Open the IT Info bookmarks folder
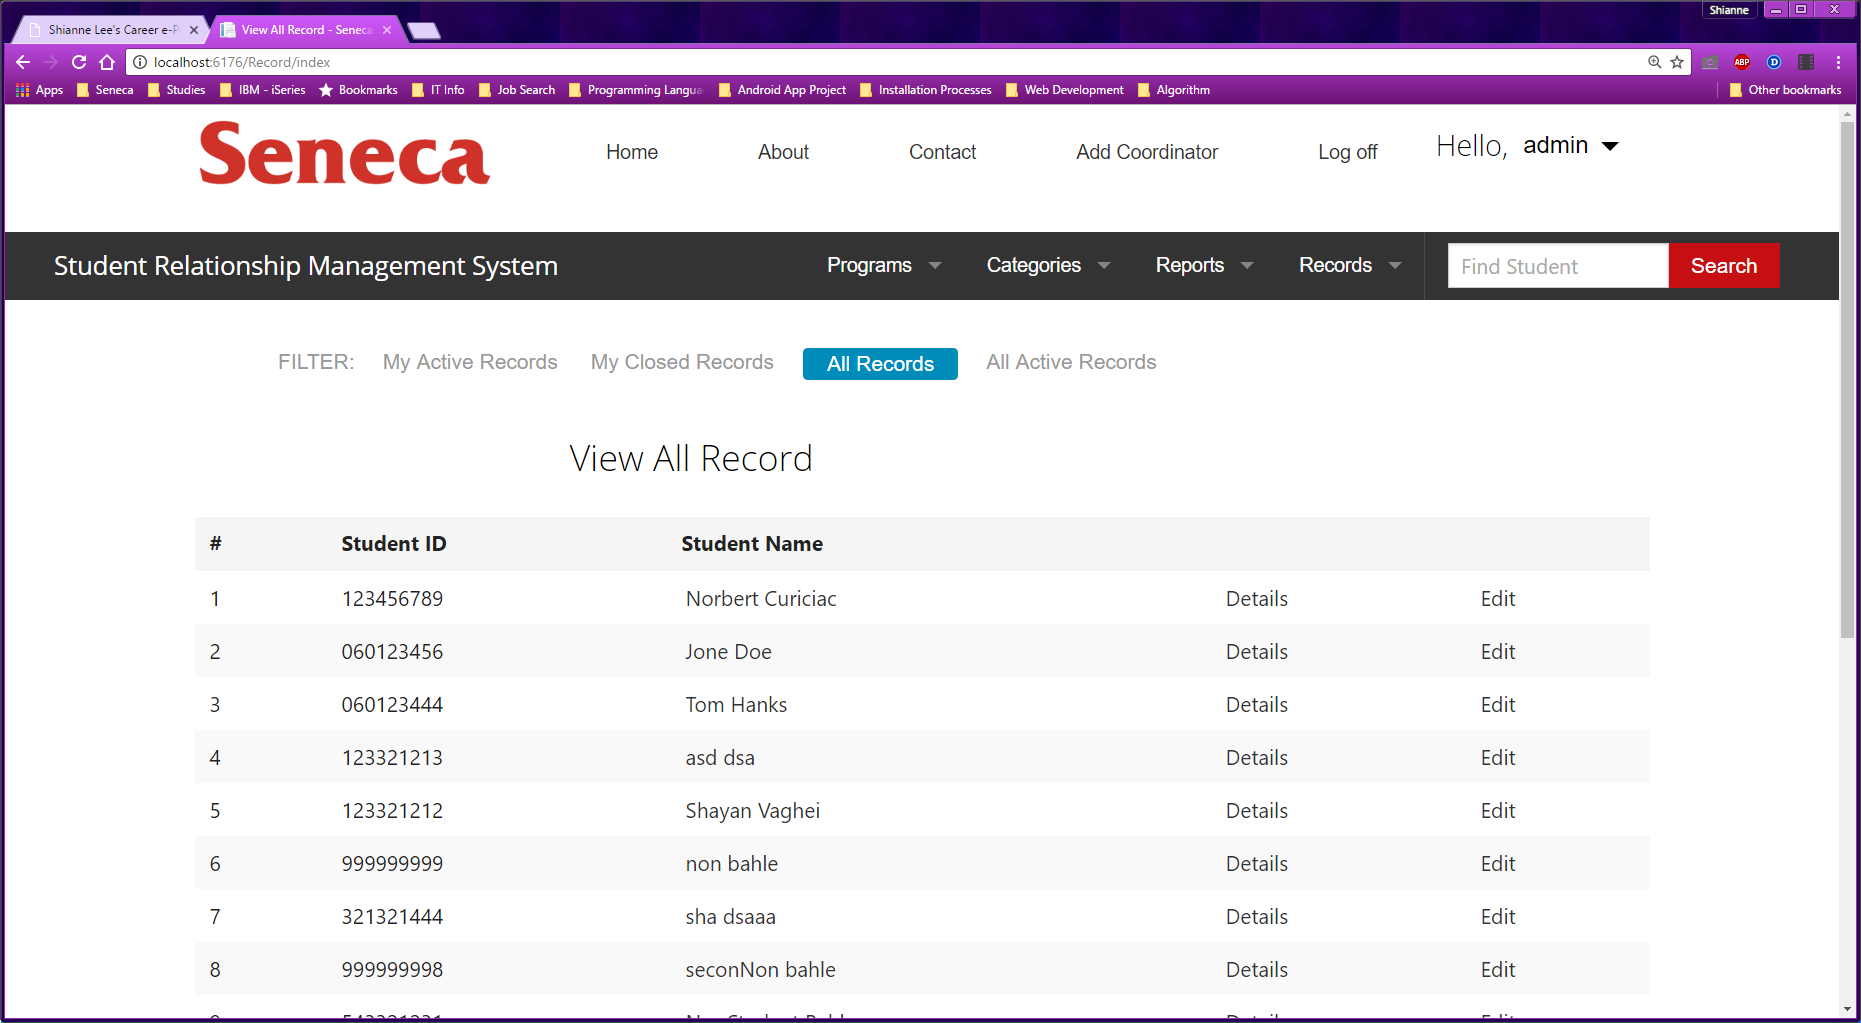 438,90
